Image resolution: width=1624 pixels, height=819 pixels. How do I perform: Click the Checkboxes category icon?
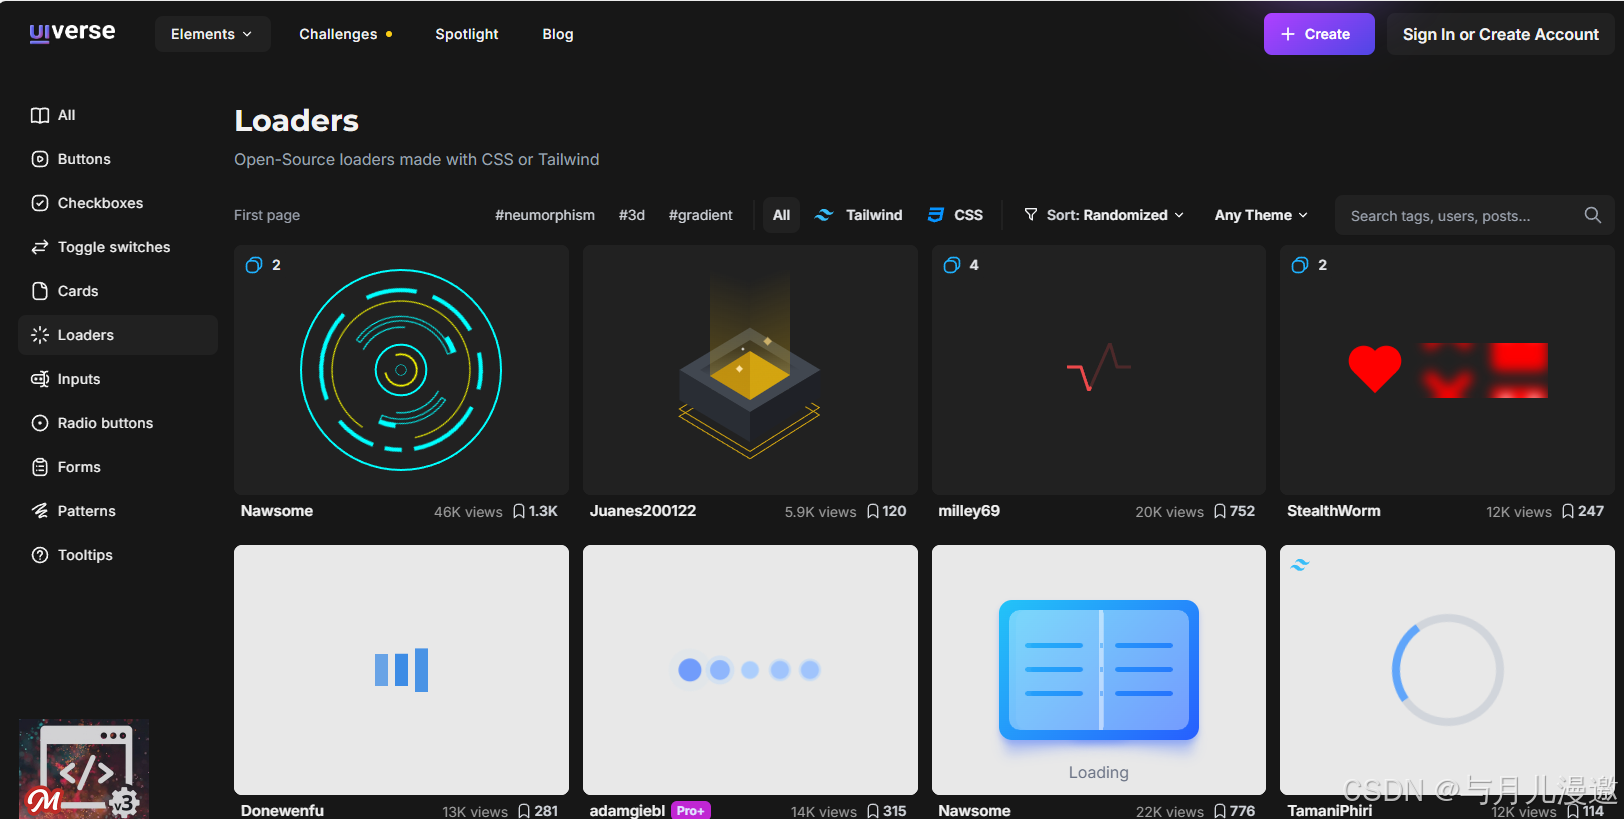pyautogui.click(x=40, y=203)
